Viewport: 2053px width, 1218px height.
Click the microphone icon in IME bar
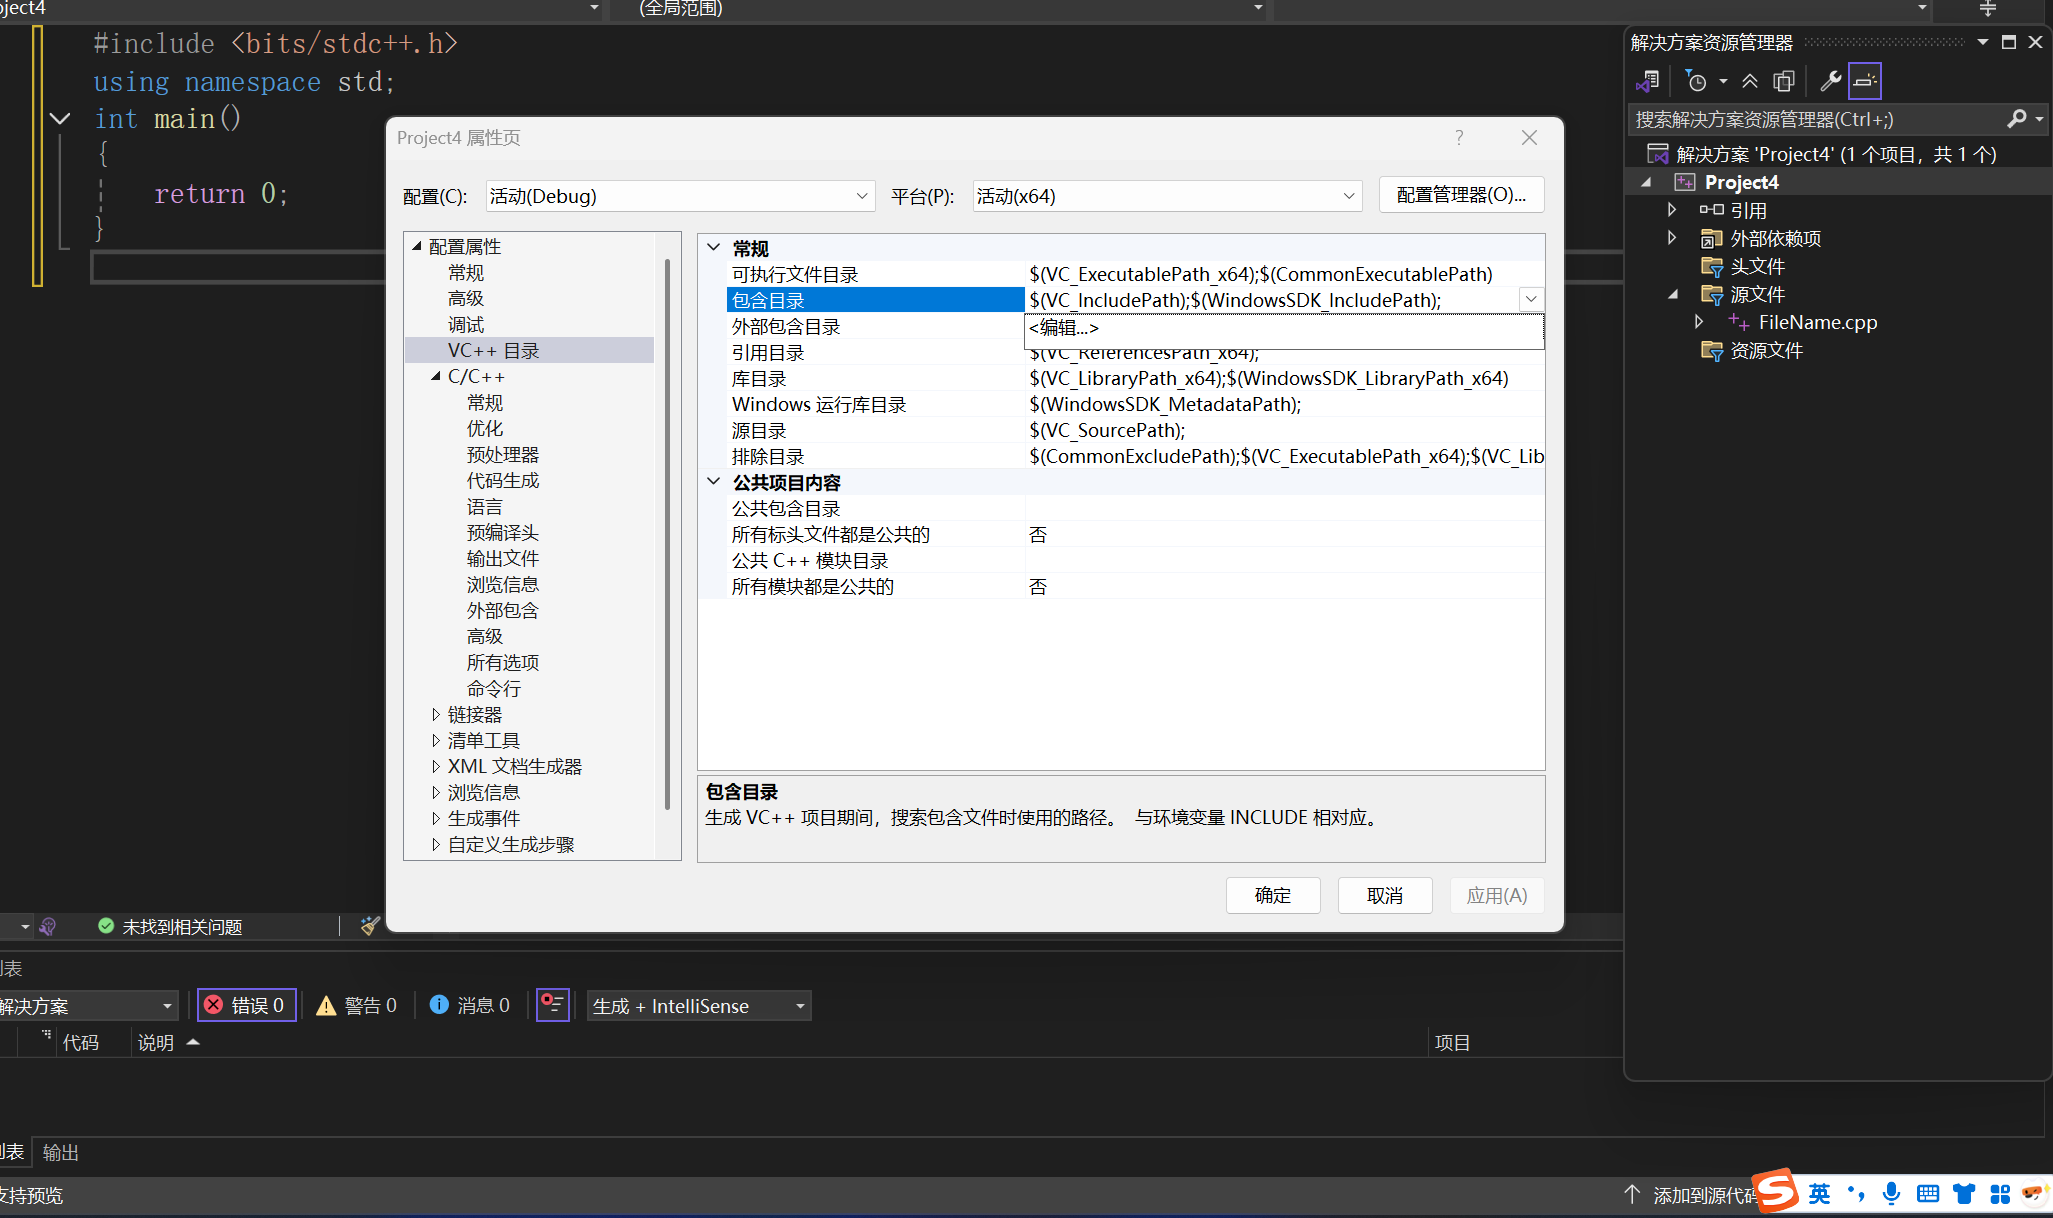[1891, 1193]
